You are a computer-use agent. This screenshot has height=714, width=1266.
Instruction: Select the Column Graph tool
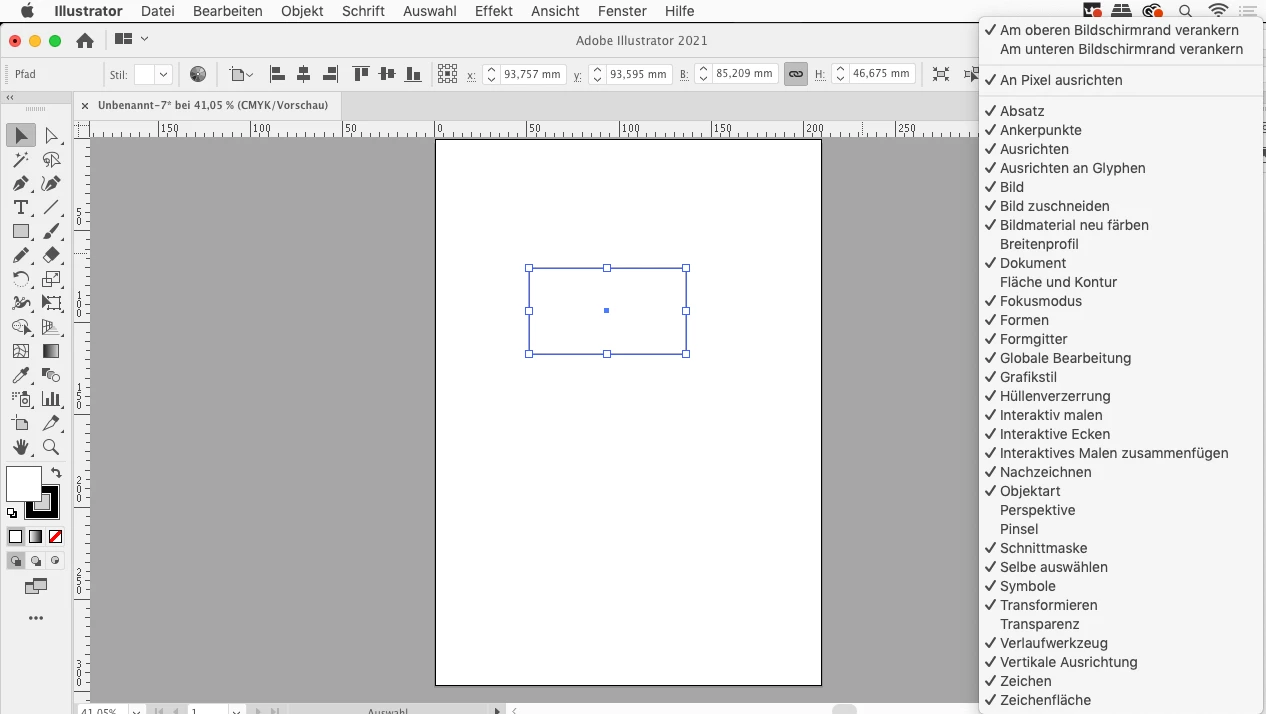pos(52,399)
